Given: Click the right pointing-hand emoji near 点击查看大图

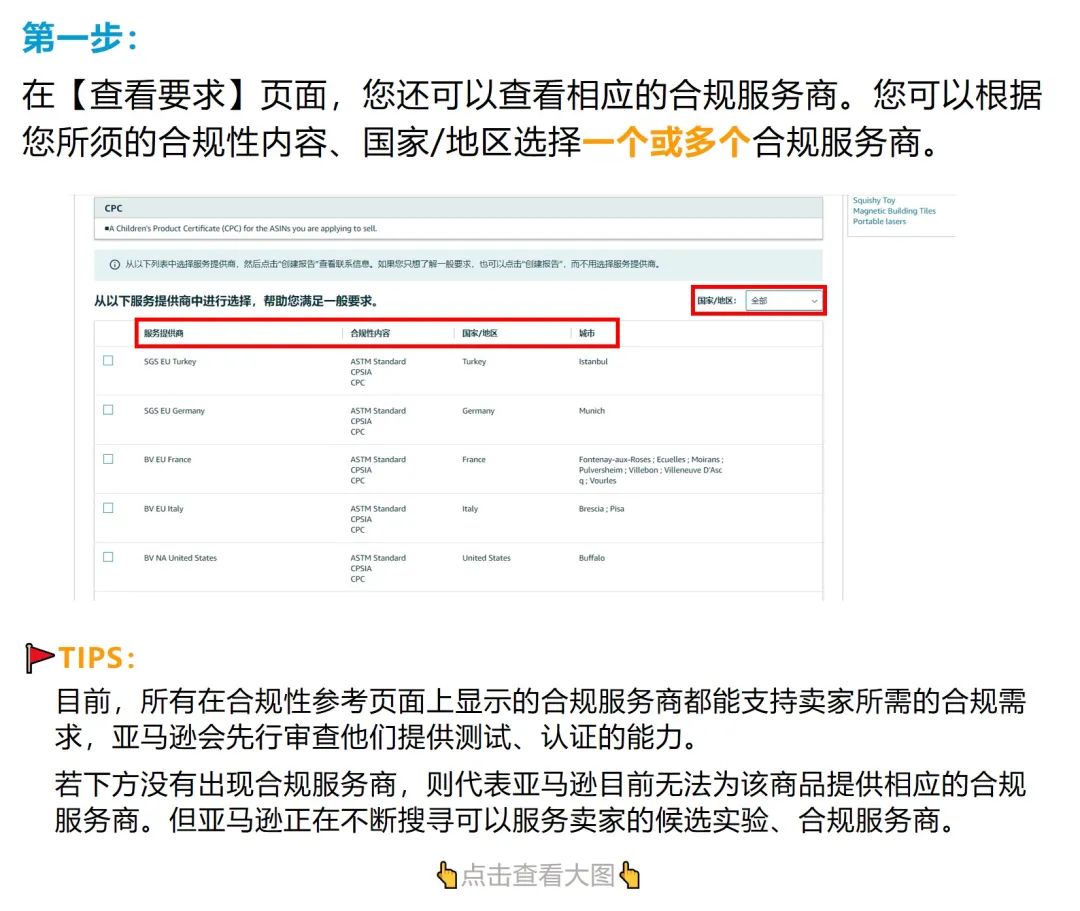Looking at the screenshot, I should click(x=628, y=874).
